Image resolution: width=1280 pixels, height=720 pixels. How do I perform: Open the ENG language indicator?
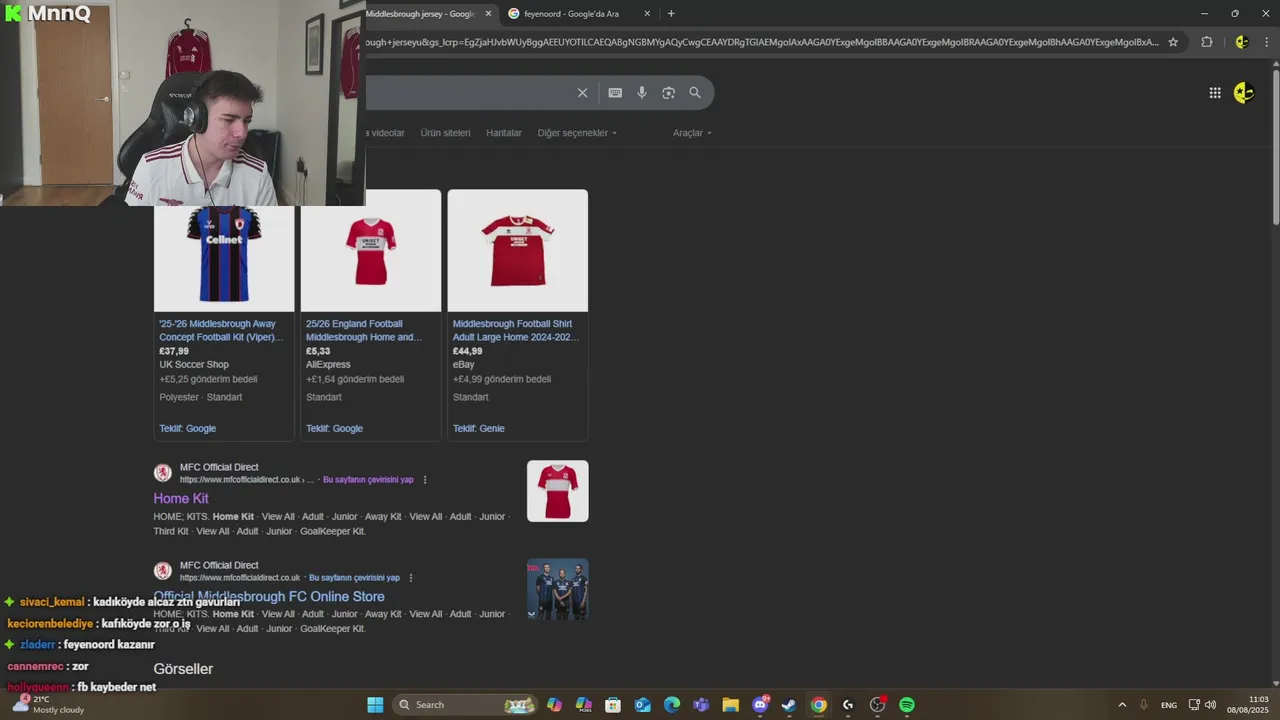click(1169, 705)
